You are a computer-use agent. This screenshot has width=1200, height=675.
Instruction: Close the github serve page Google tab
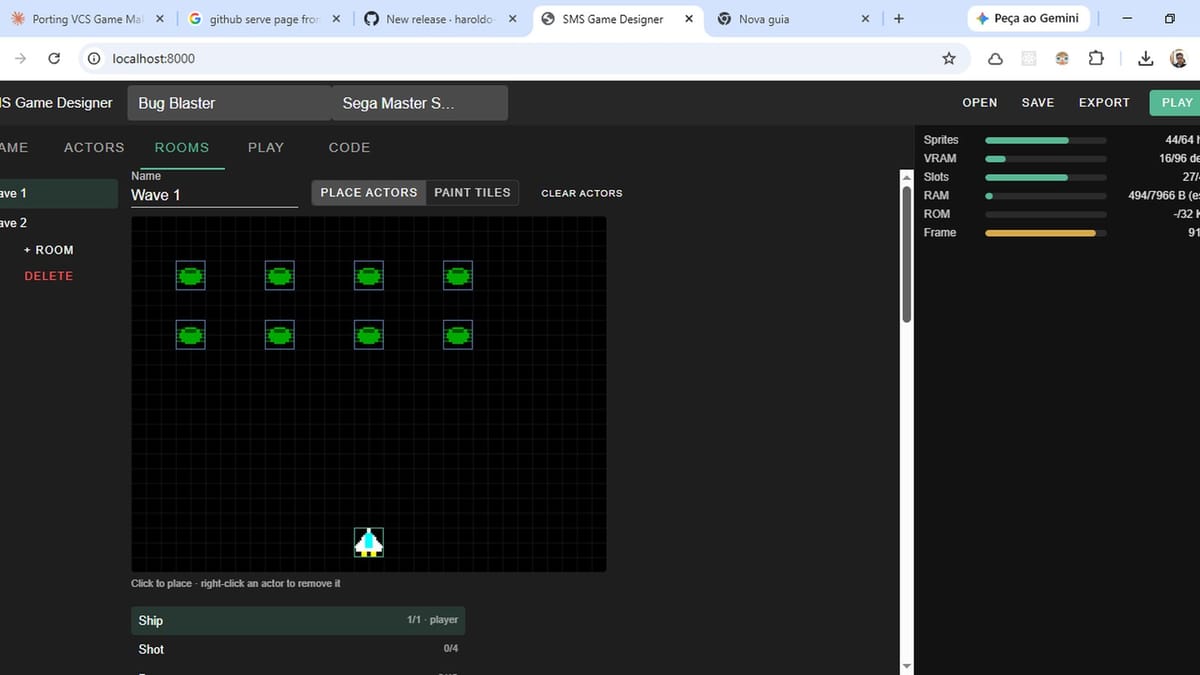coord(335,19)
